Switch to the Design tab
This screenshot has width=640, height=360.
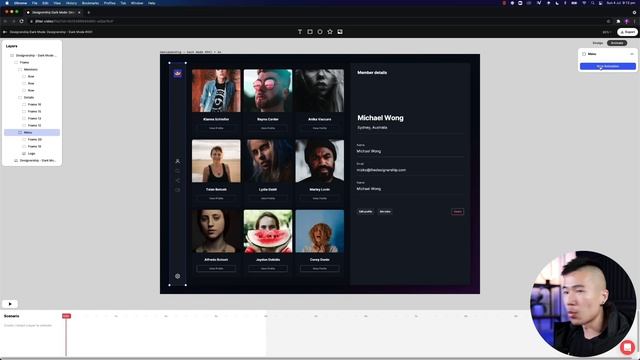598,43
